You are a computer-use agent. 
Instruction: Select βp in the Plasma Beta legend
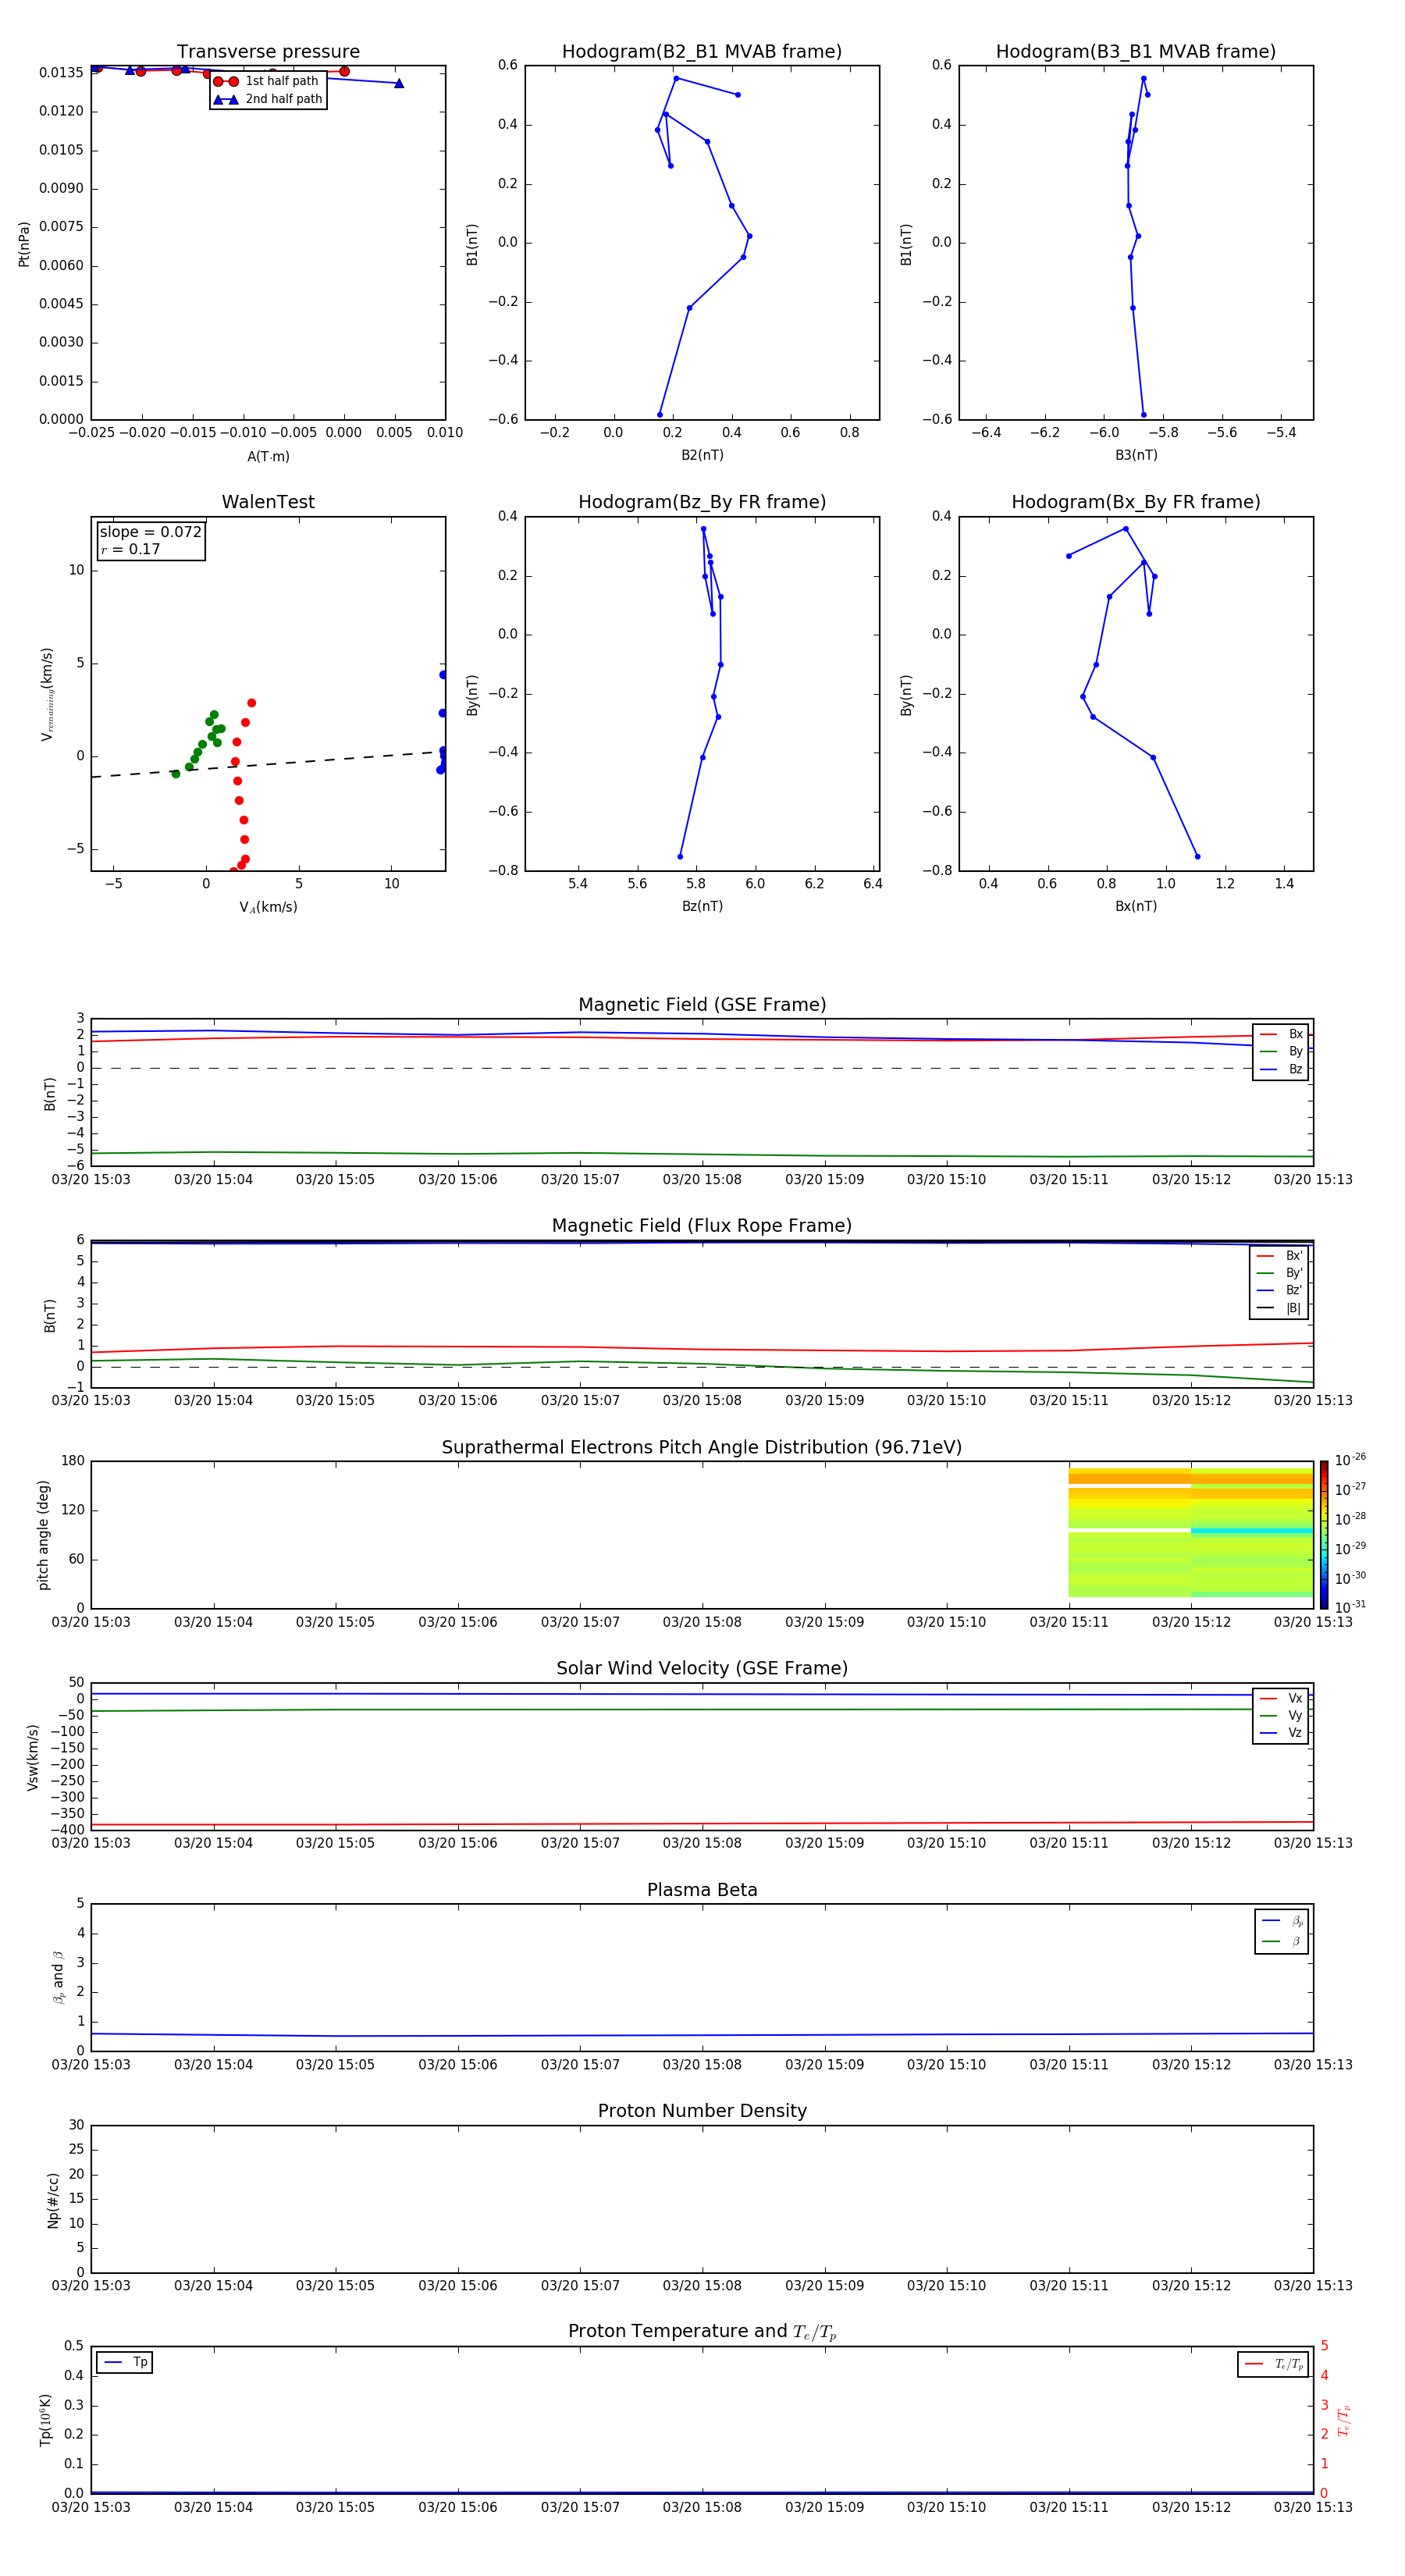click(x=1282, y=1921)
